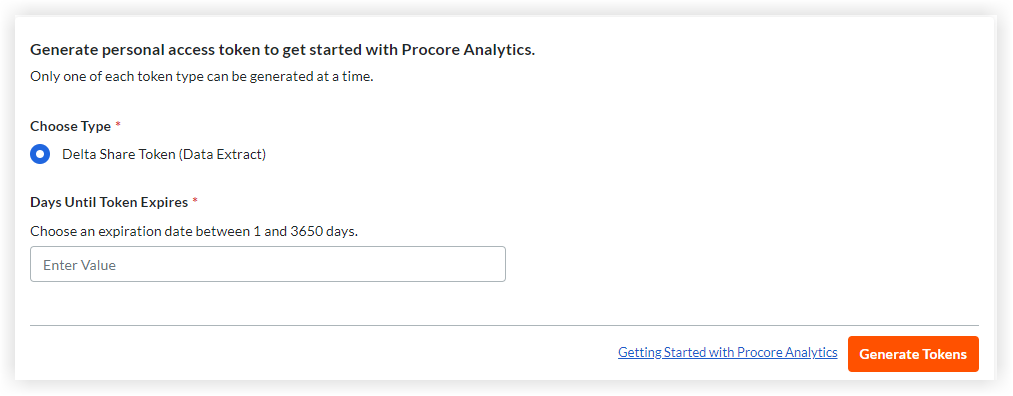Screen dimensions: 1013x396
Task: Click the 'Choose Type' field label
Action: pyautogui.click(x=70, y=127)
